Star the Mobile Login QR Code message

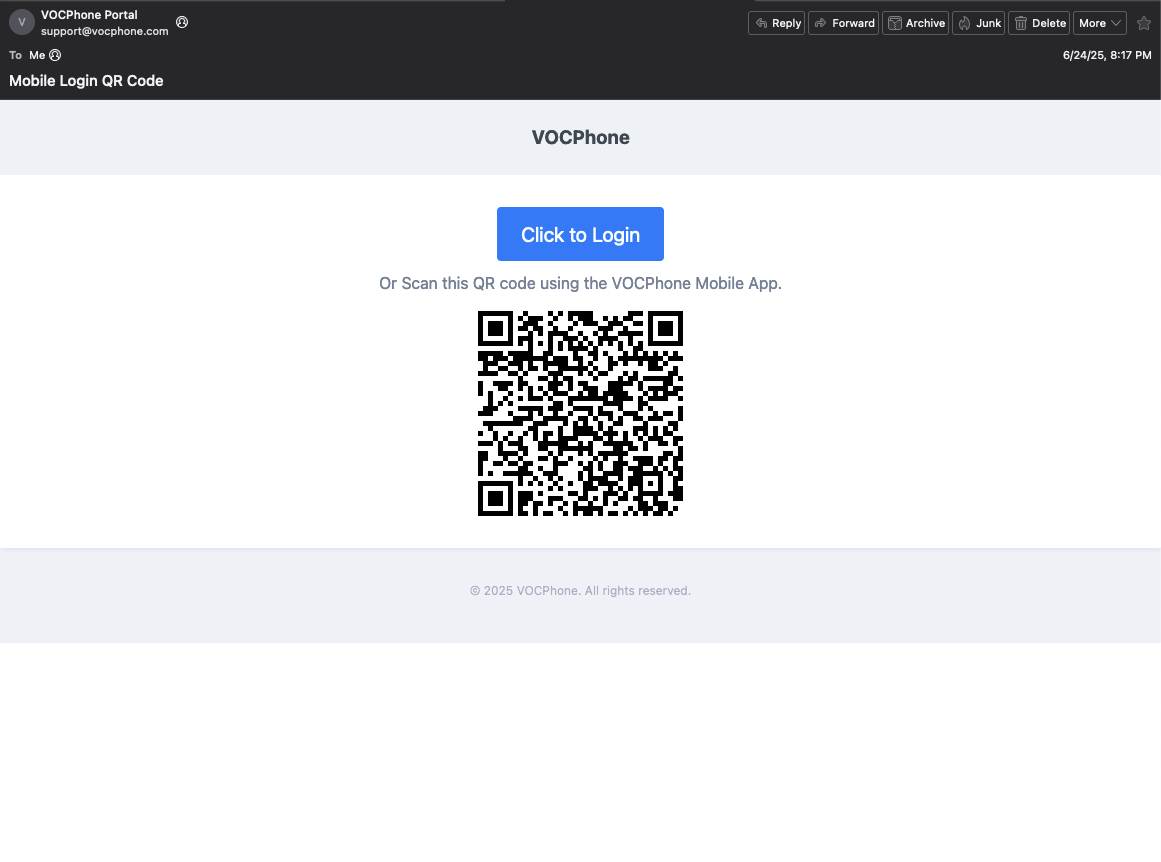click(x=1143, y=22)
